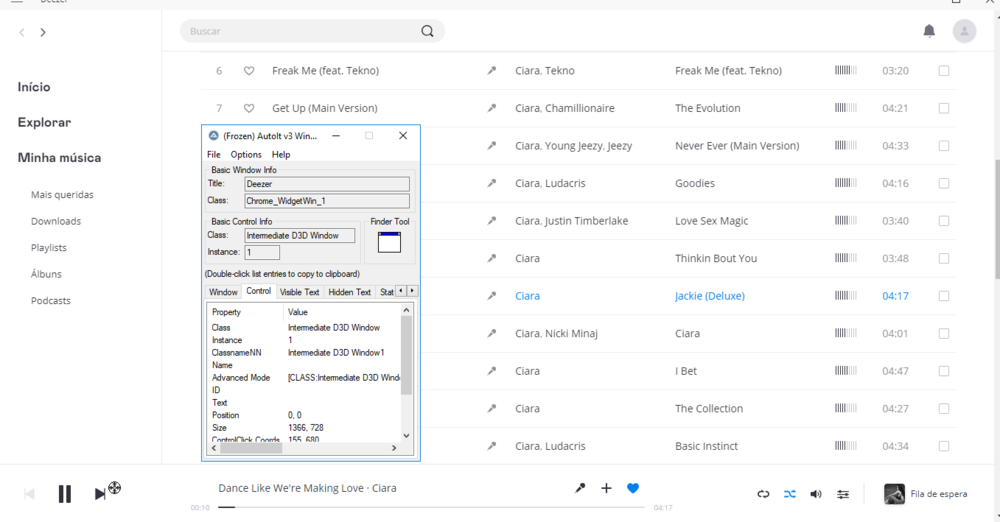Go back with the left arrow
Viewport: 1000px width, 522px height.
[x=22, y=32]
